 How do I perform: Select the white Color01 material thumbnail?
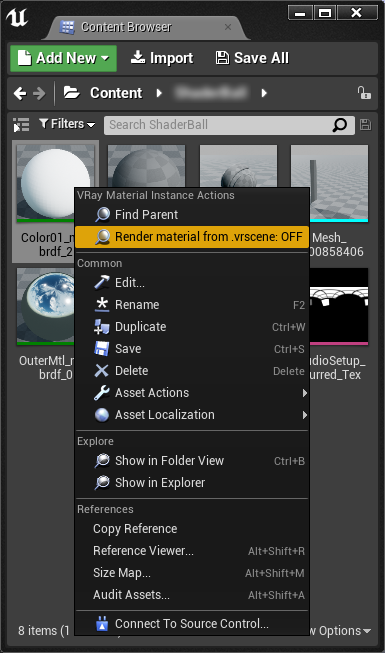tap(55, 182)
